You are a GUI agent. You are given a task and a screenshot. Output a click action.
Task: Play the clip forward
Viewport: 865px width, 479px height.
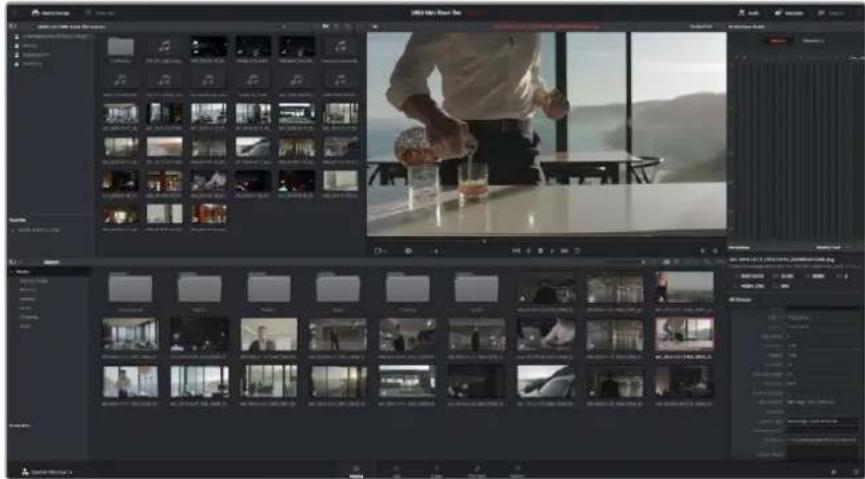(552, 251)
